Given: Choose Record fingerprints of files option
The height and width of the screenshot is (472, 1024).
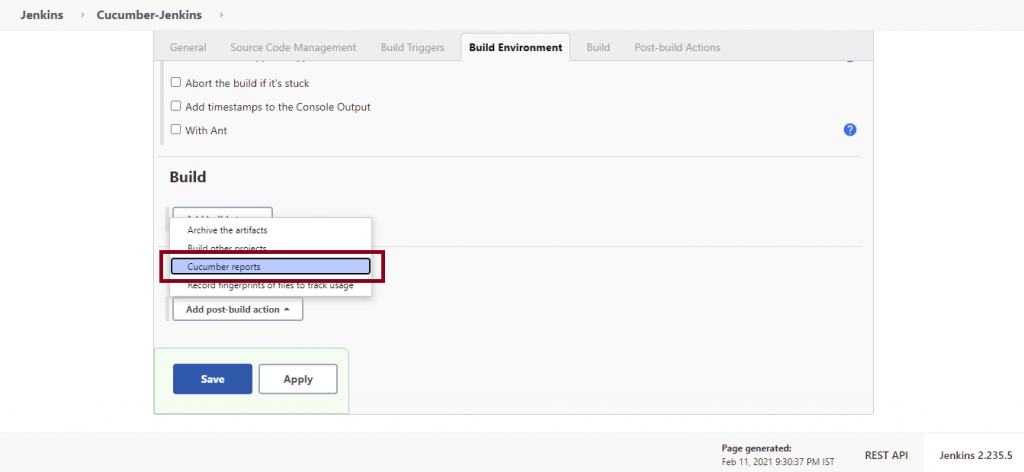Looking at the screenshot, I should 270,285.
